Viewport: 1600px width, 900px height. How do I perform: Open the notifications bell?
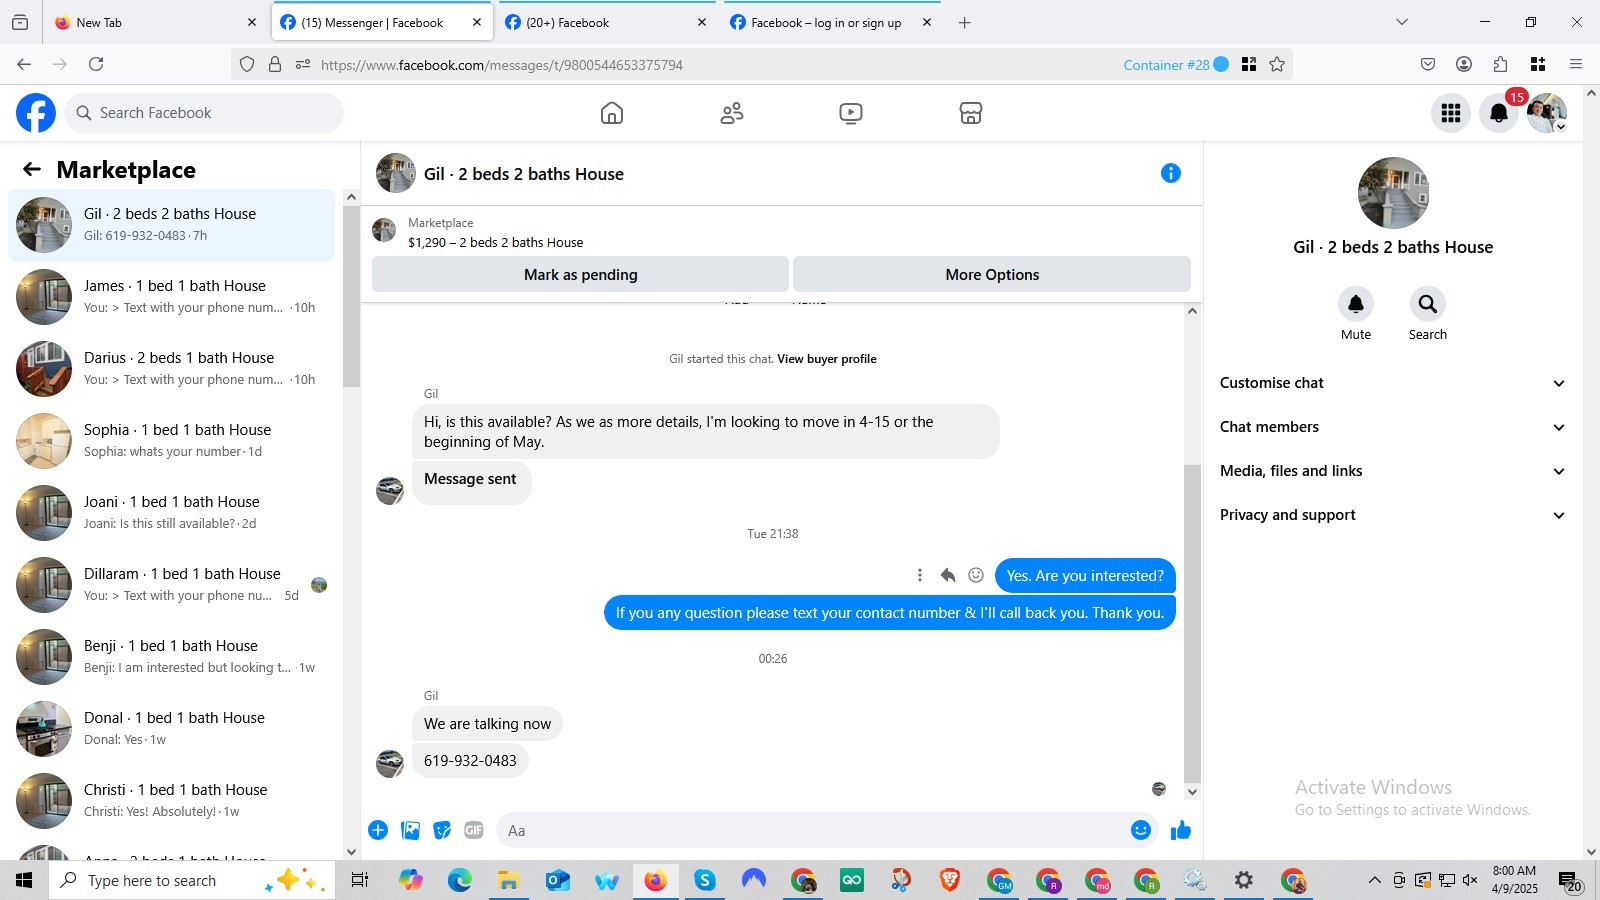[x=1499, y=113]
